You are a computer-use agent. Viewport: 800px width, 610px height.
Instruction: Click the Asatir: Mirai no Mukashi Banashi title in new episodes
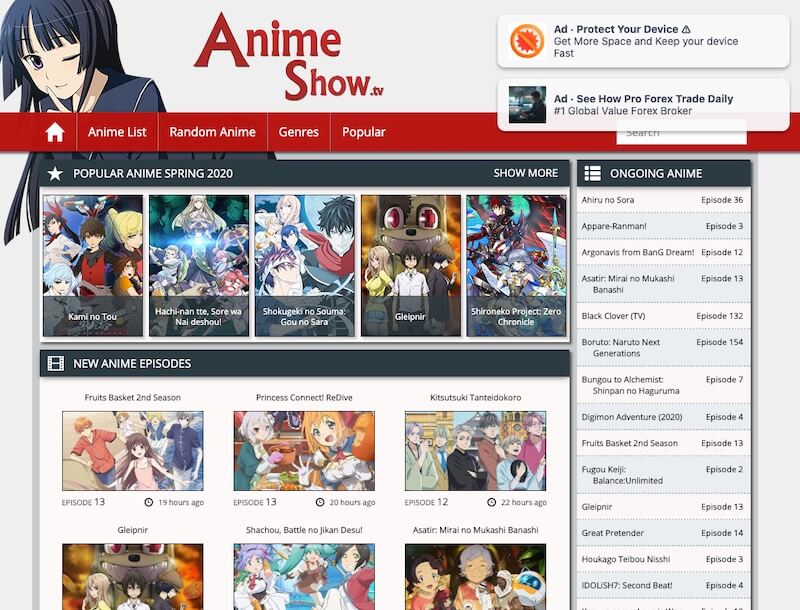coord(476,530)
